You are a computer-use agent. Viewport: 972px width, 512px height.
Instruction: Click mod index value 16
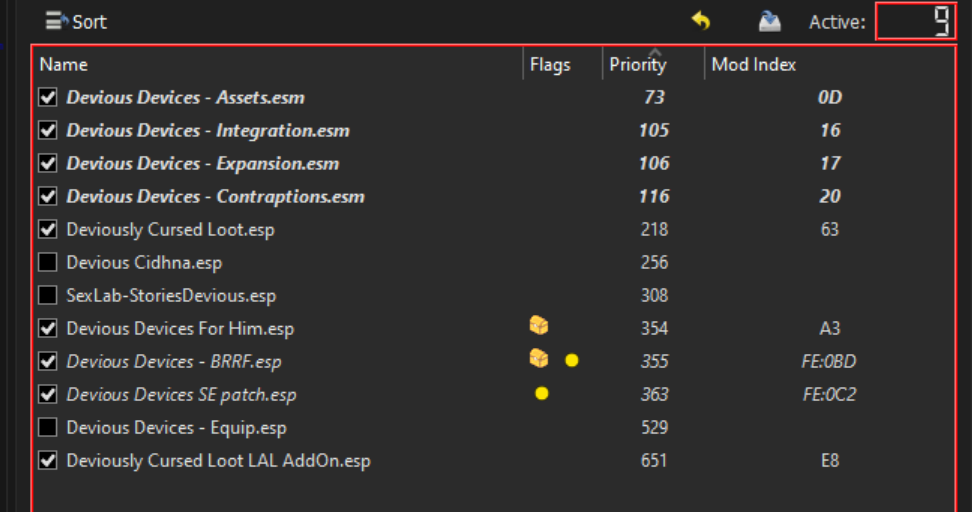click(829, 130)
